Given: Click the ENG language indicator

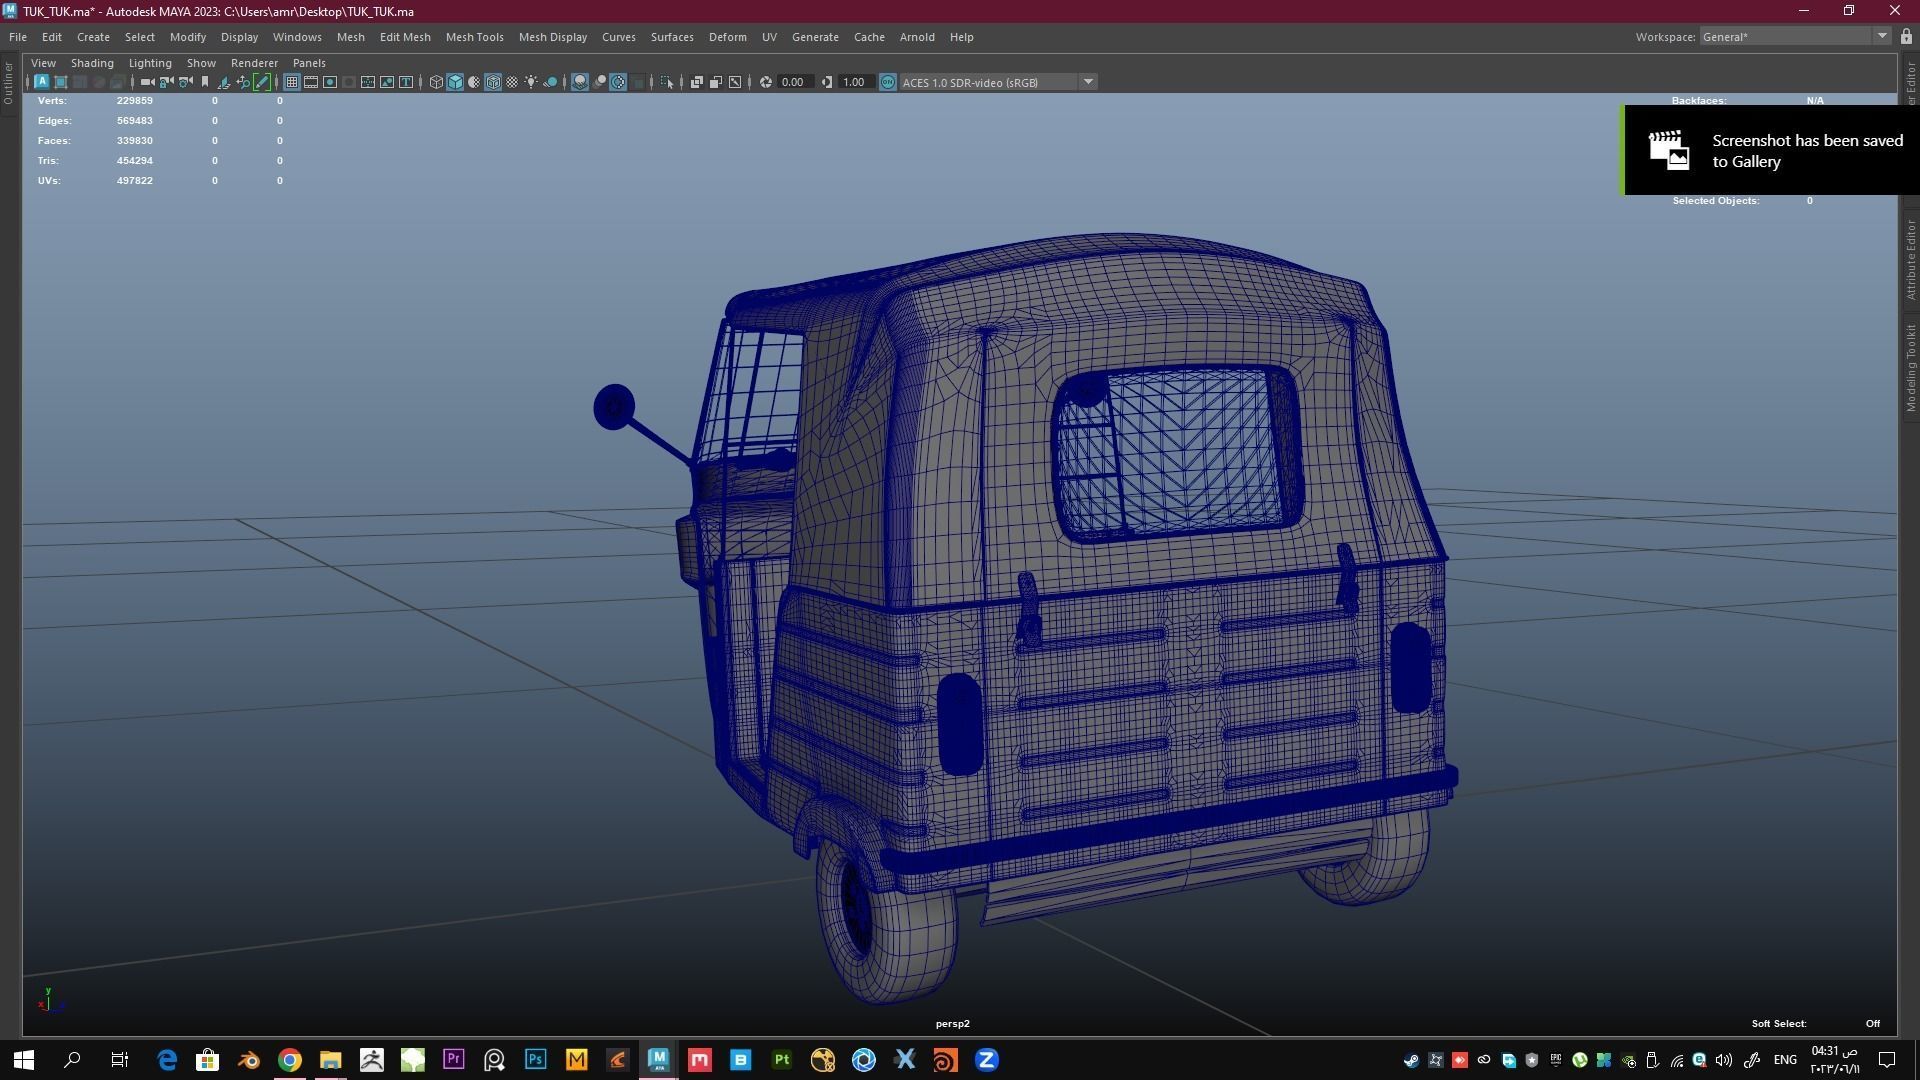Looking at the screenshot, I should point(1785,1060).
